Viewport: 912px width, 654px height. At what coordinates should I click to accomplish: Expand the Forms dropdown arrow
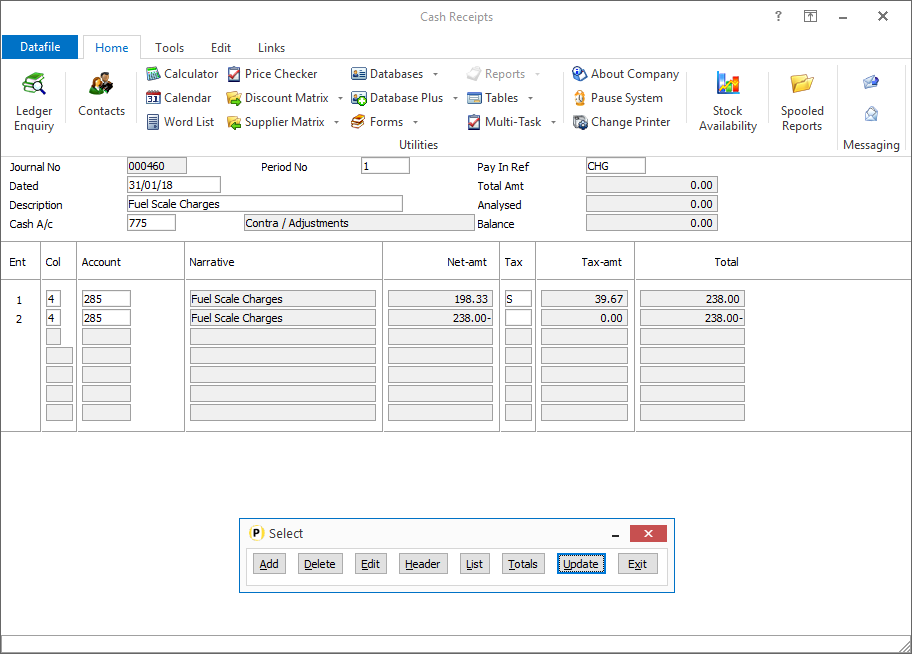click(x=415, y=122)
